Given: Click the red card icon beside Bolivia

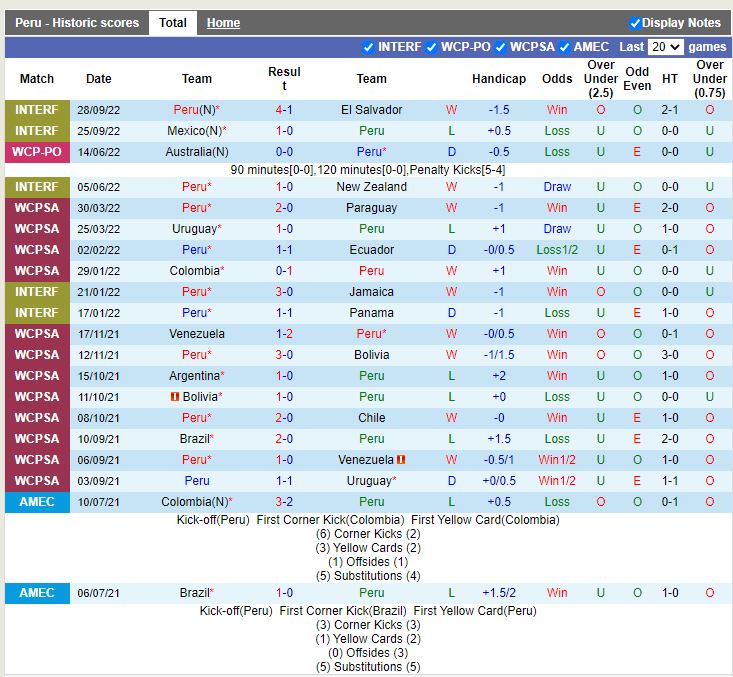Looking at the screenshot, I should [175, 397].
